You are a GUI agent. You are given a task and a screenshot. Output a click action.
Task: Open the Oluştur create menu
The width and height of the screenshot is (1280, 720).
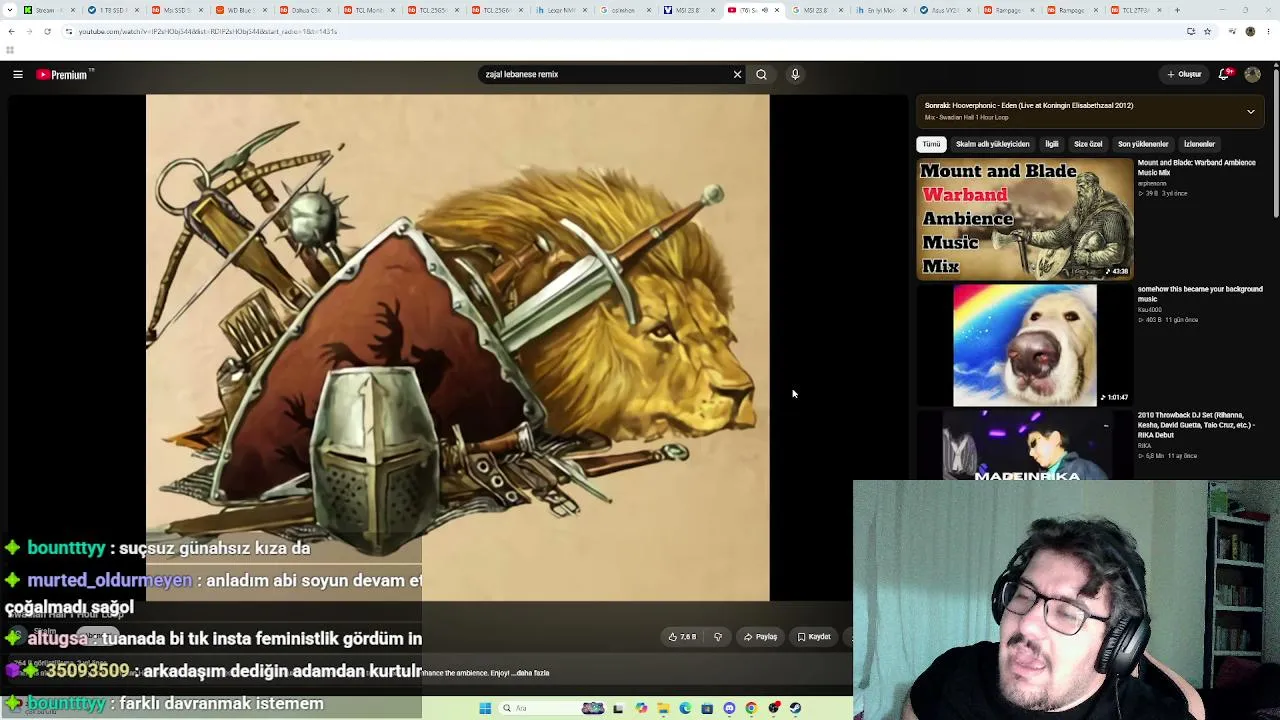pos(1184,74)
